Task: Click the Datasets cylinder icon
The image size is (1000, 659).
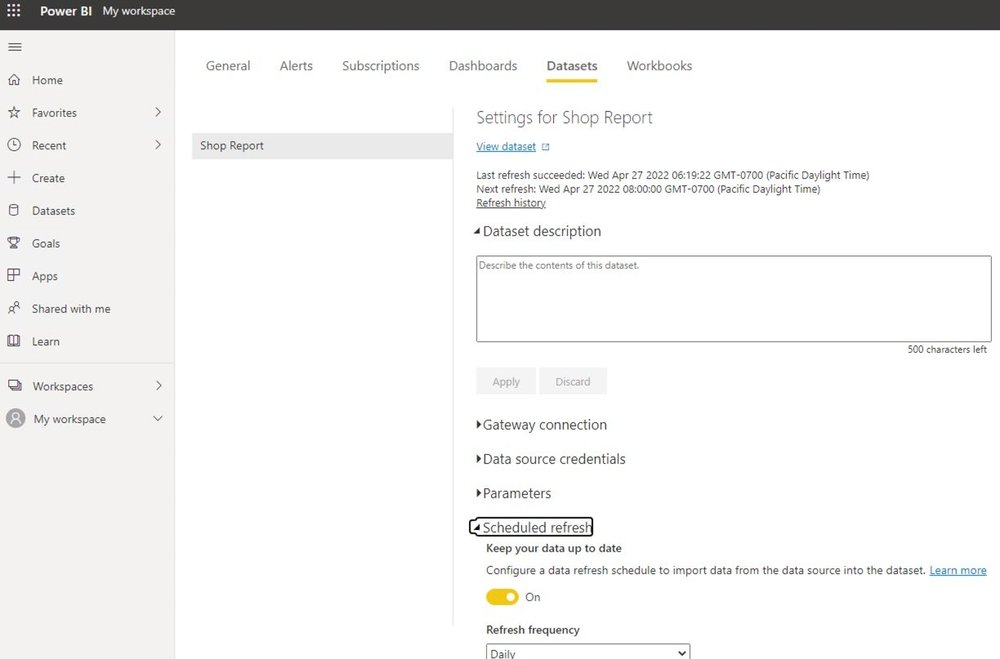Action: (x=14, y=210)
